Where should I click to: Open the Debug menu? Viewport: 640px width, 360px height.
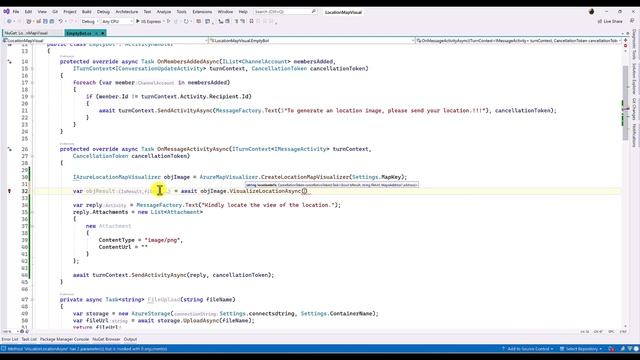(103, 12)
